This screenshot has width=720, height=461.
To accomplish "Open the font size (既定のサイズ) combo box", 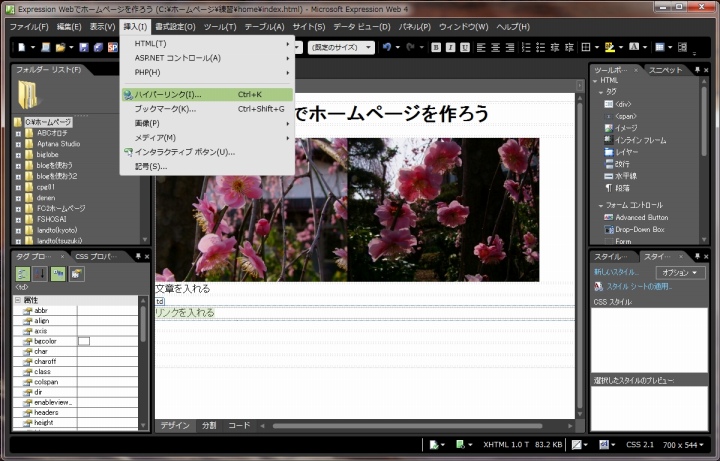I will click(340, 47).
